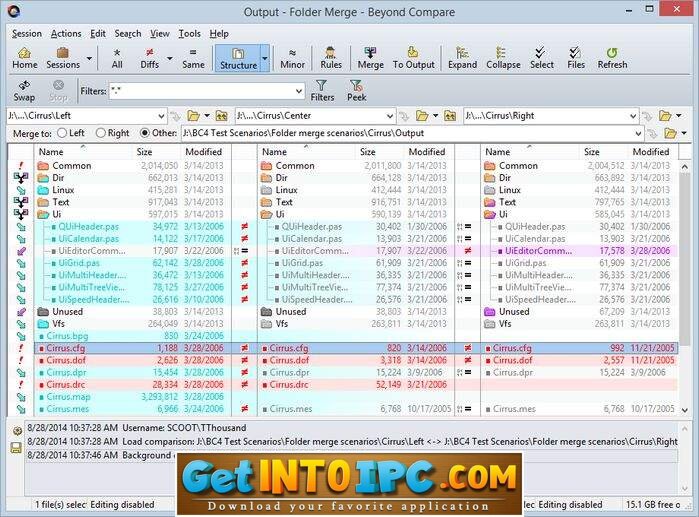Open the Home view
Image resolution: width=699 pixels, height=517 pixels.
tap(25, 58)
